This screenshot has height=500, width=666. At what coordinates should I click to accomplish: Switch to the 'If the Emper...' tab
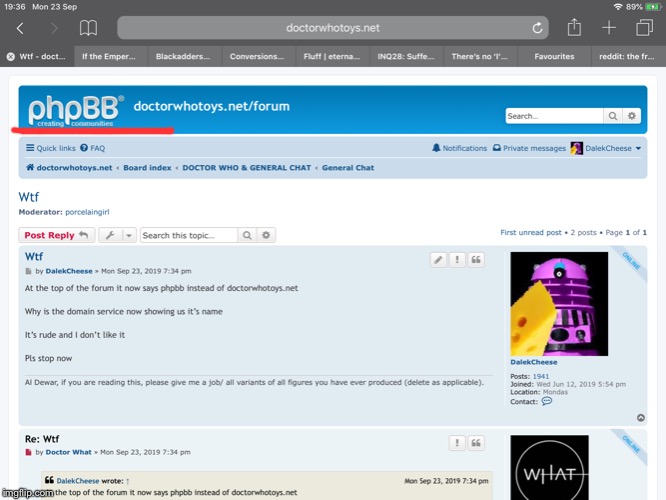tap(109, 56)
